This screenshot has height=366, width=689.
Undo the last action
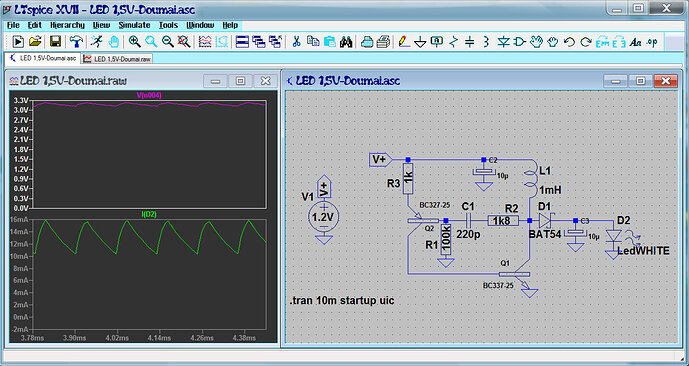click(569, 42)
